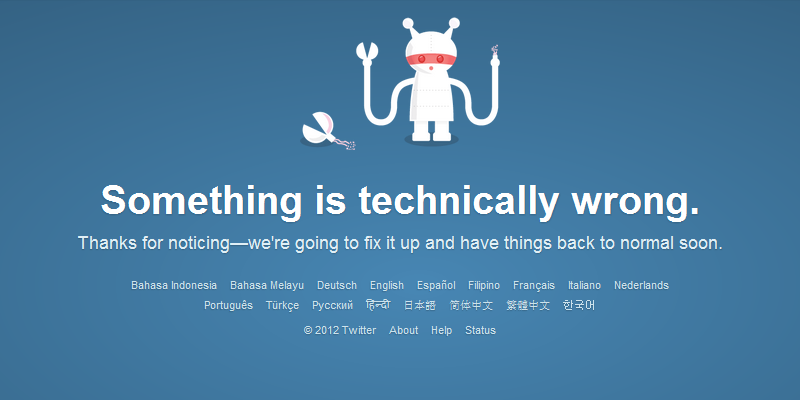Choose 한국어 Korean language link

[x=579, y=305]
